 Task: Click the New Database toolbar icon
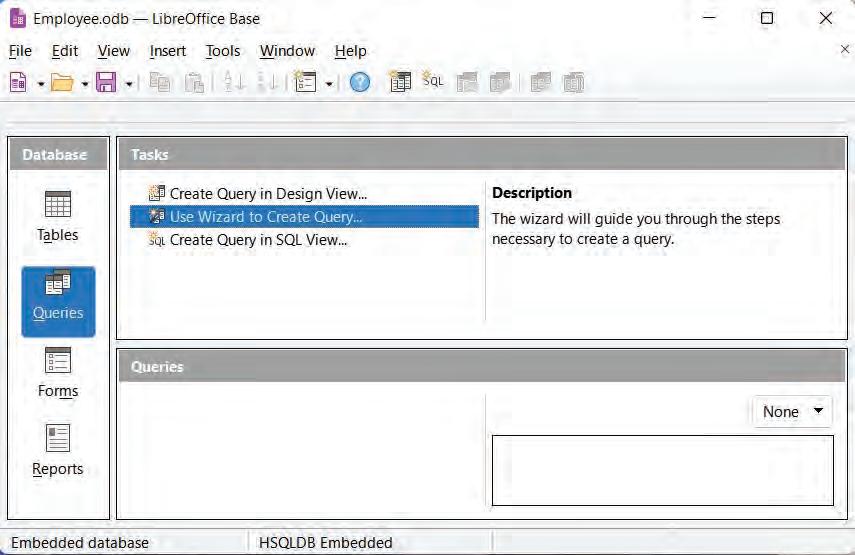(x=19, y=83)
